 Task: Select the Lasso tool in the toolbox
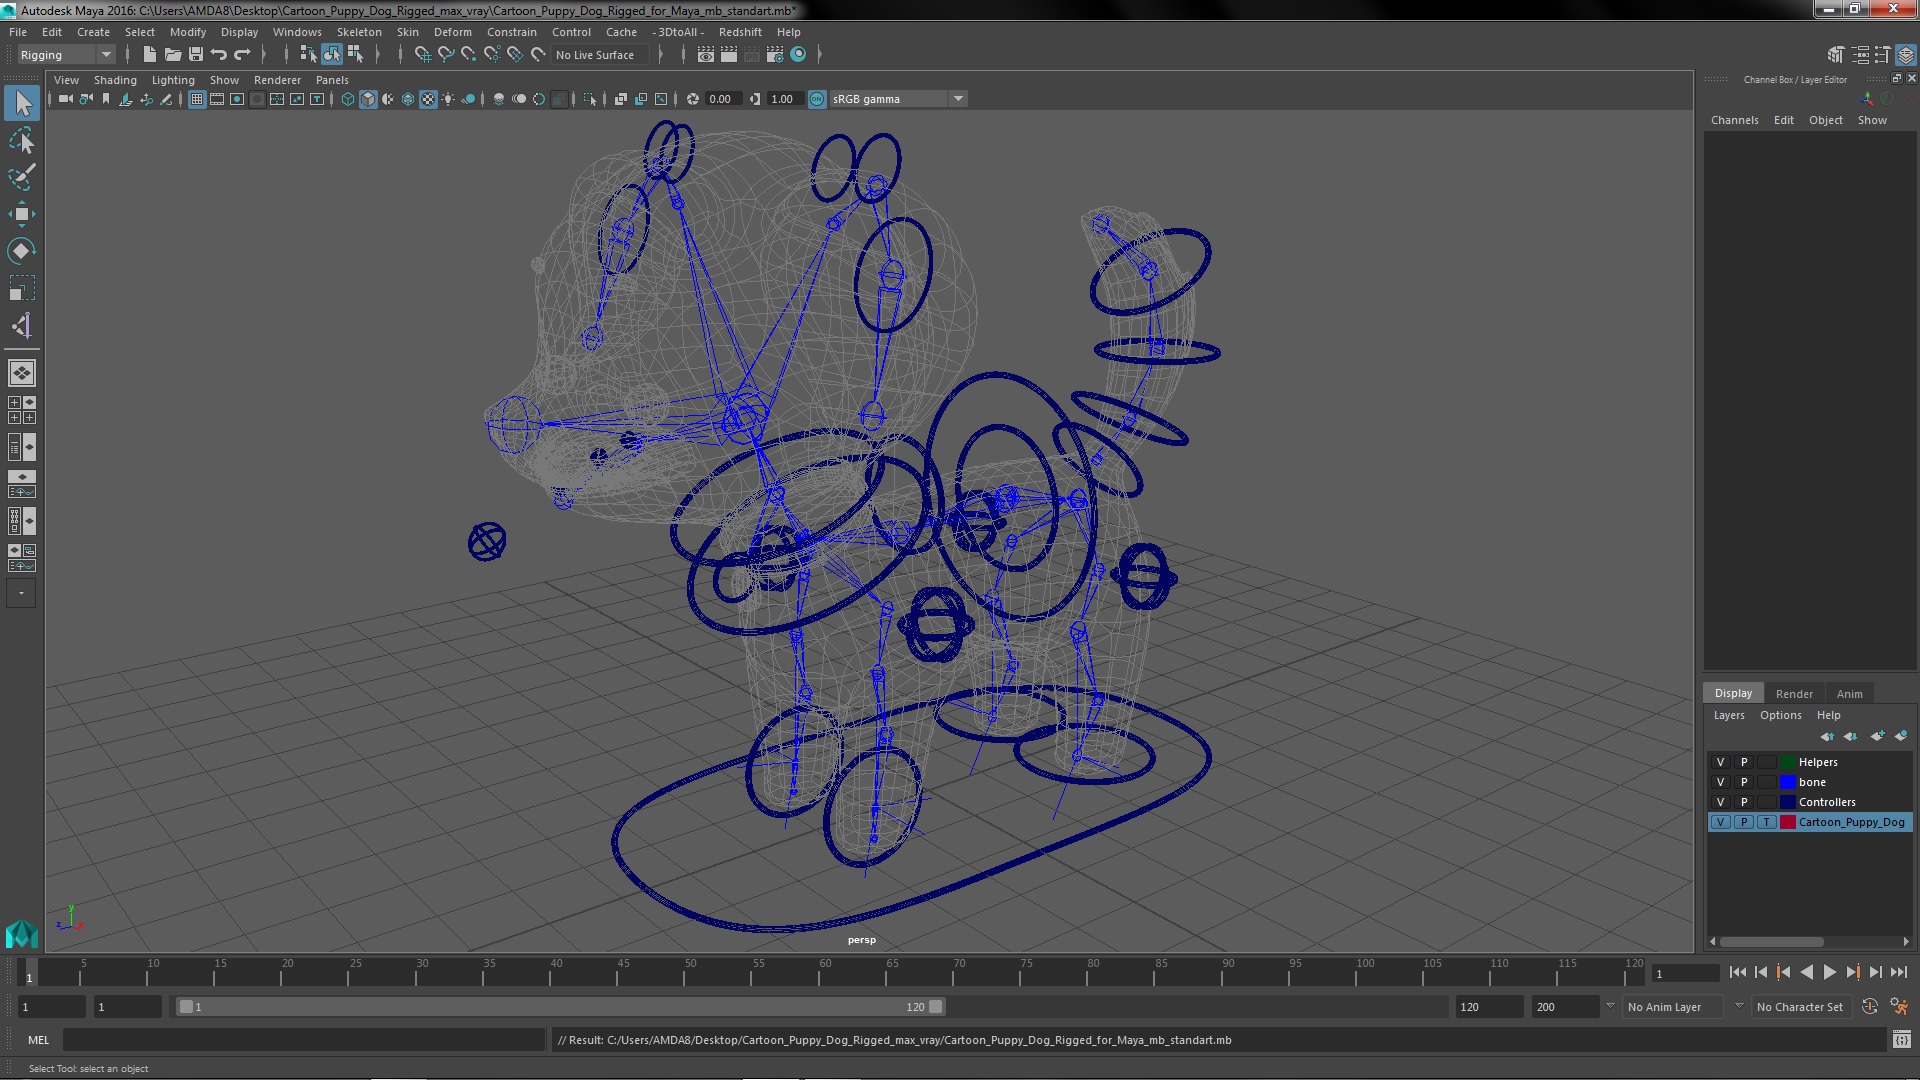(22, 141)
